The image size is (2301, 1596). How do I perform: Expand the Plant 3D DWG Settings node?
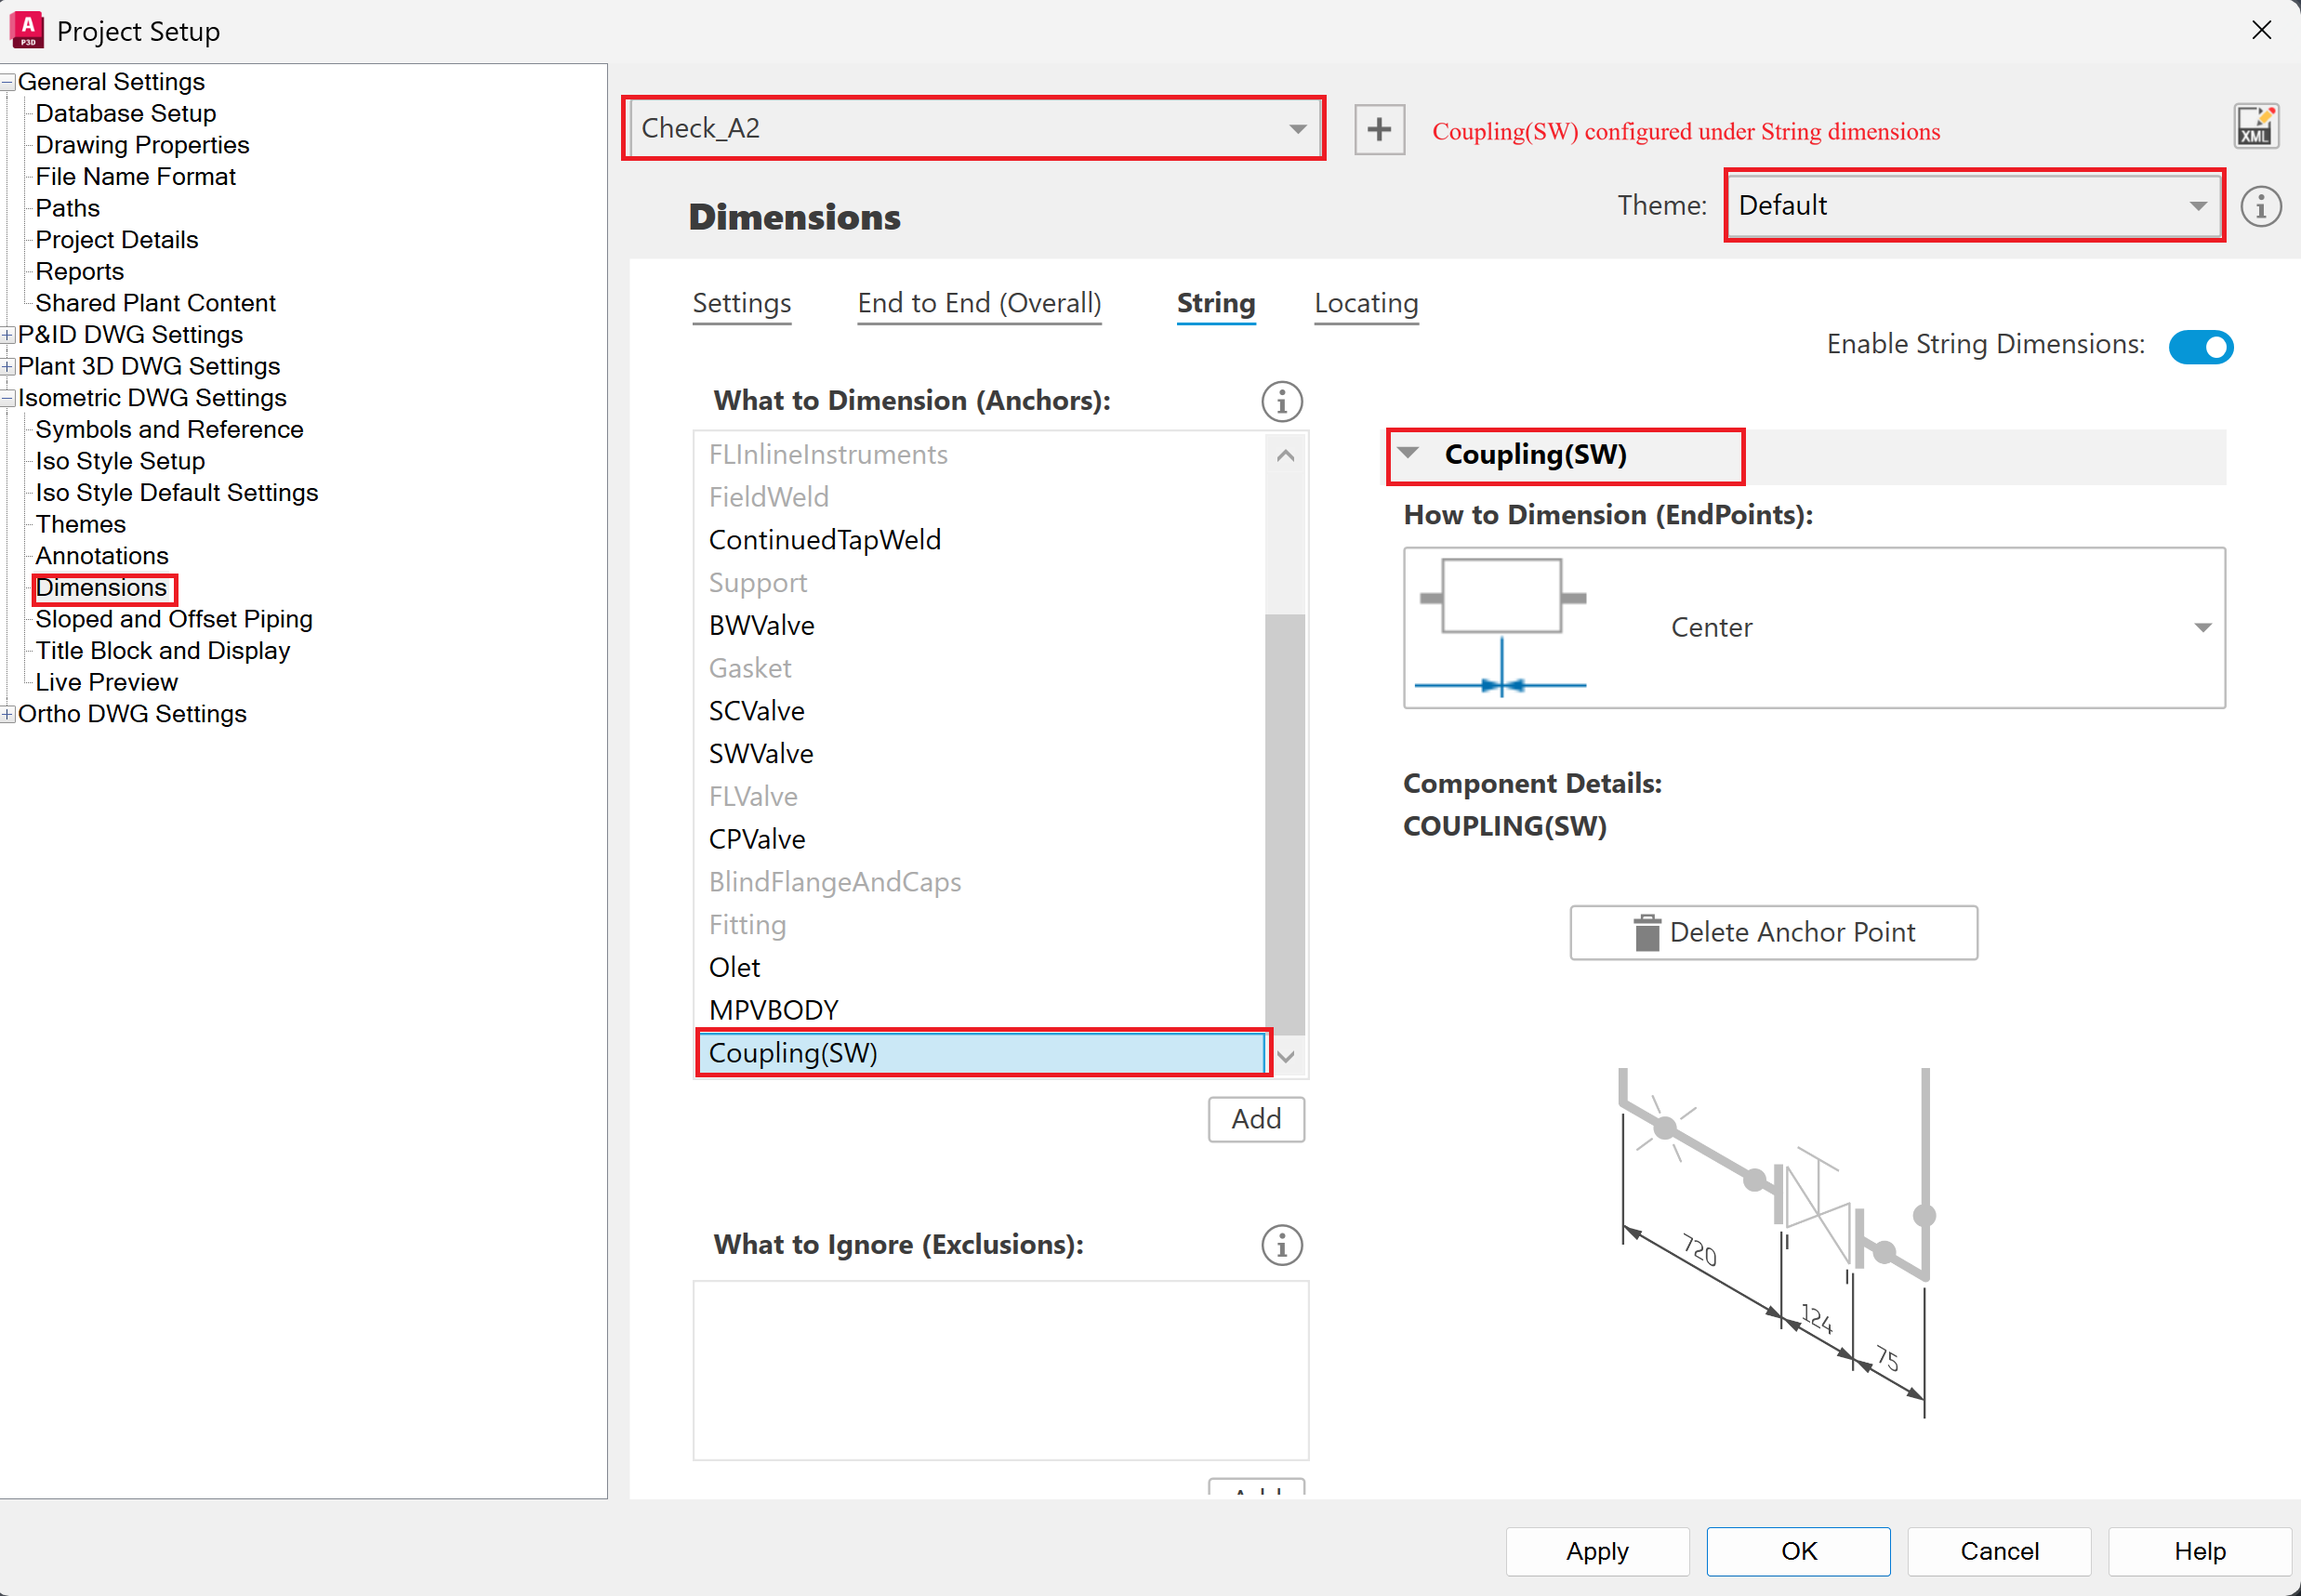click(x=8, y=367)
